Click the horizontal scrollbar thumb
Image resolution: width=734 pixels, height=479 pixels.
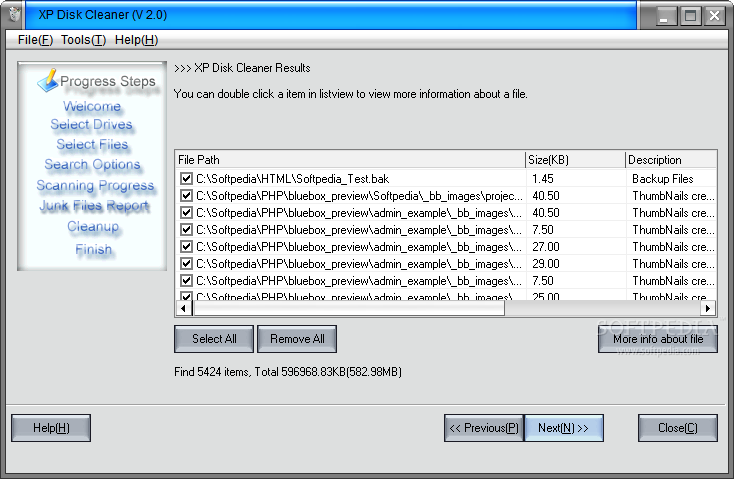pyautogui.click(x=349, y=308)
